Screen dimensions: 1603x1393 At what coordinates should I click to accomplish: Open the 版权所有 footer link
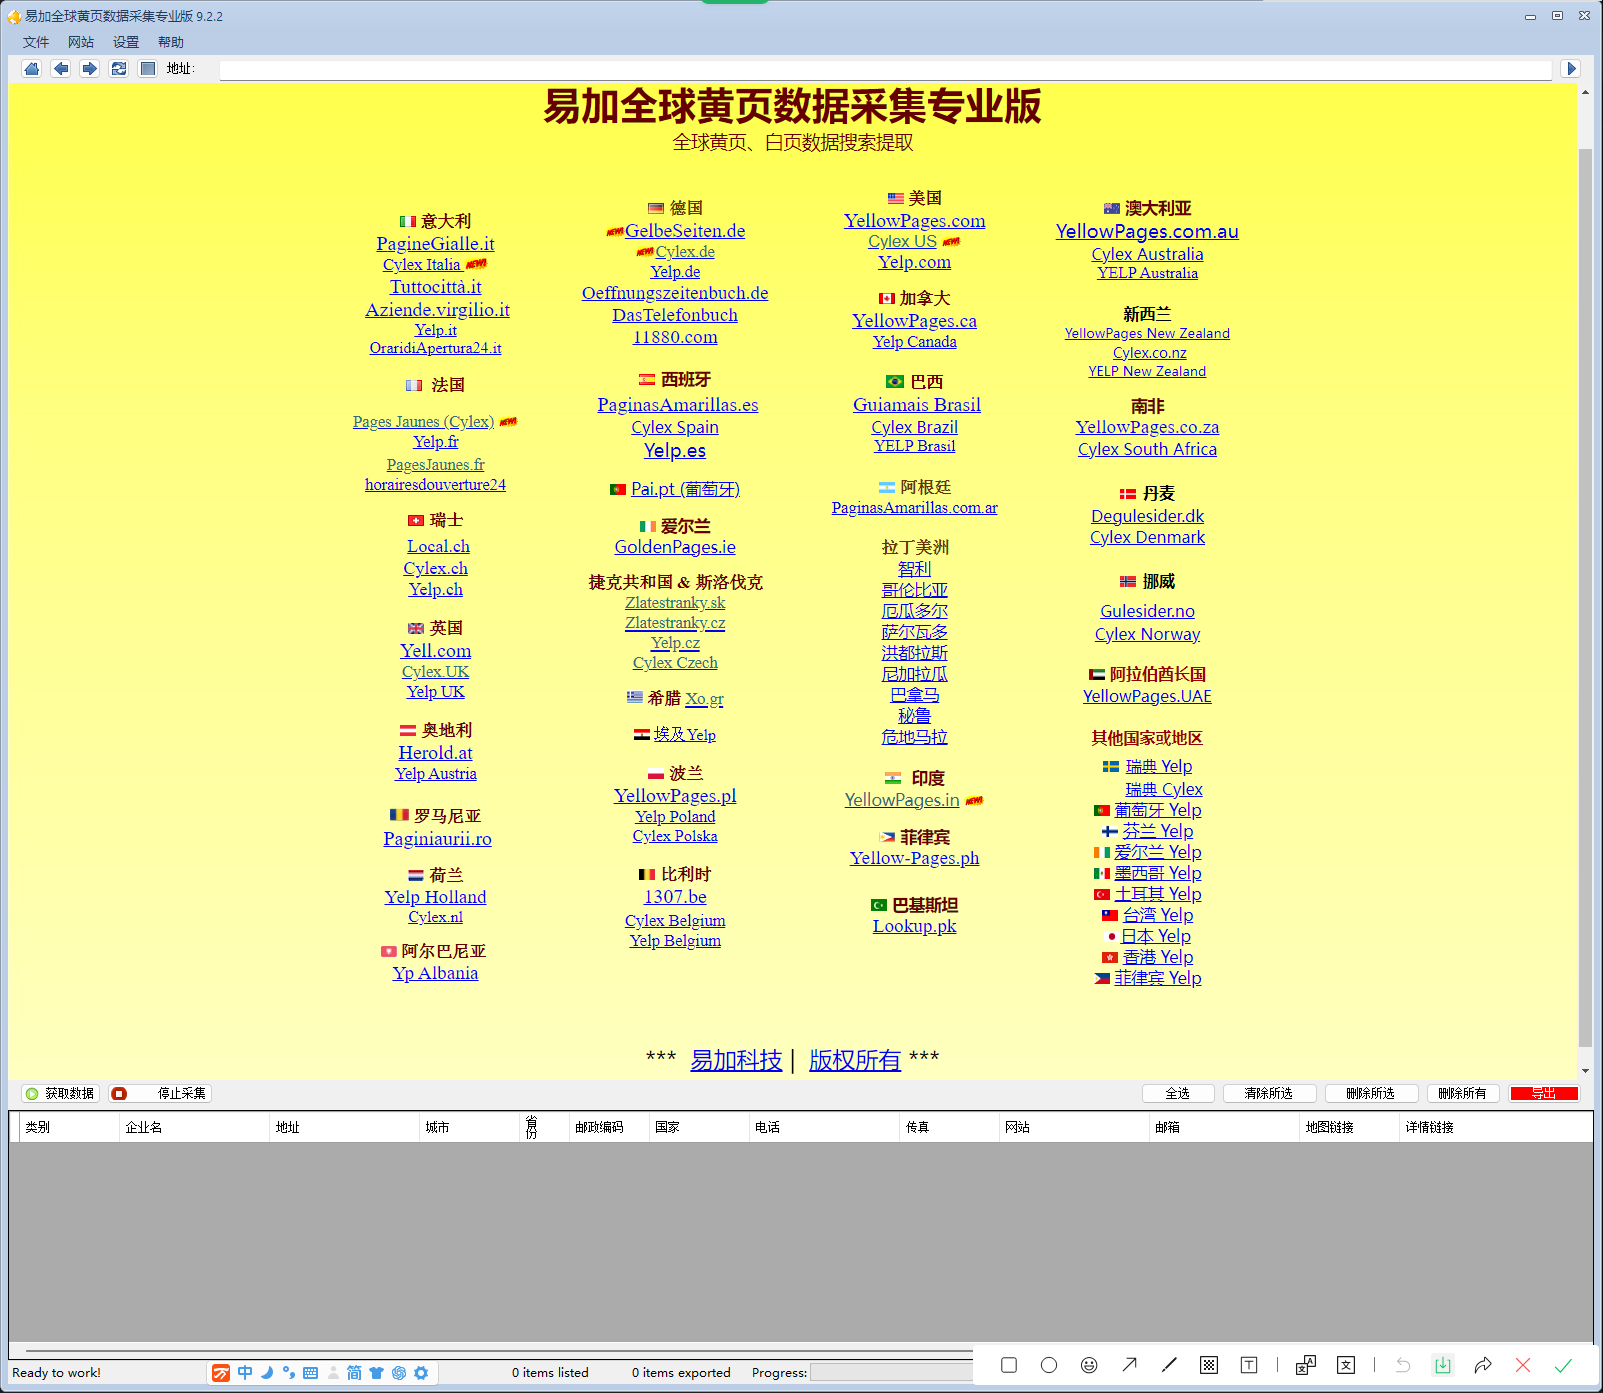tap(855, 1060)
